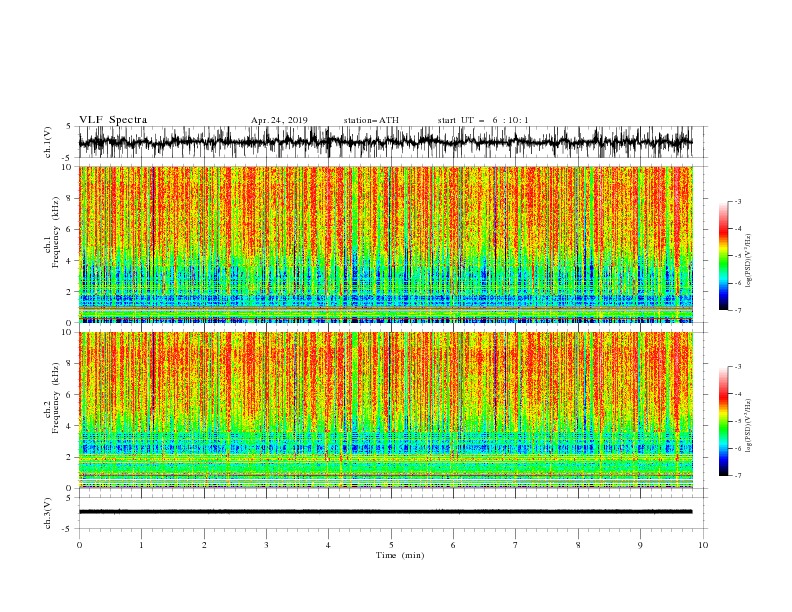Click time axis tick label "9"
The height and width of the screenshot is (612, 792).
[640, 545]
